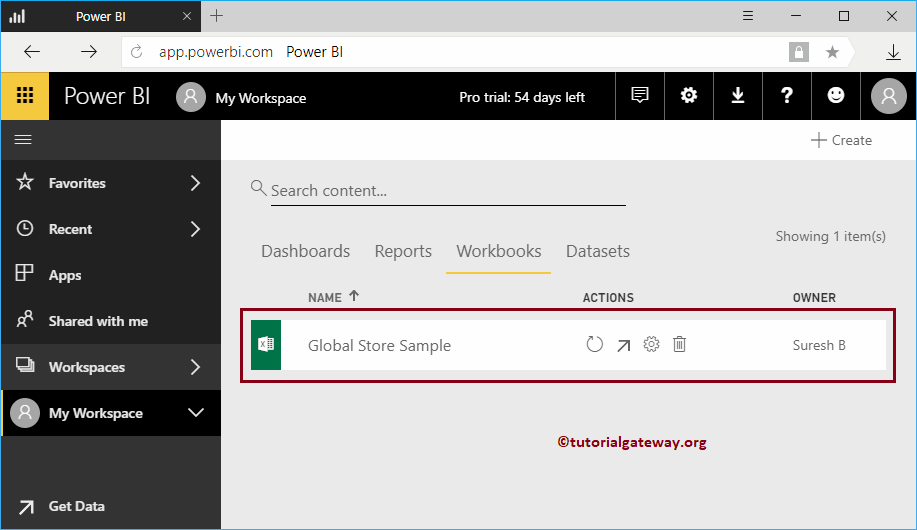Close the Power BI browser tab
Image resolution: width=917 pixels, height=530 pixels.
click(x=187, y=16)
